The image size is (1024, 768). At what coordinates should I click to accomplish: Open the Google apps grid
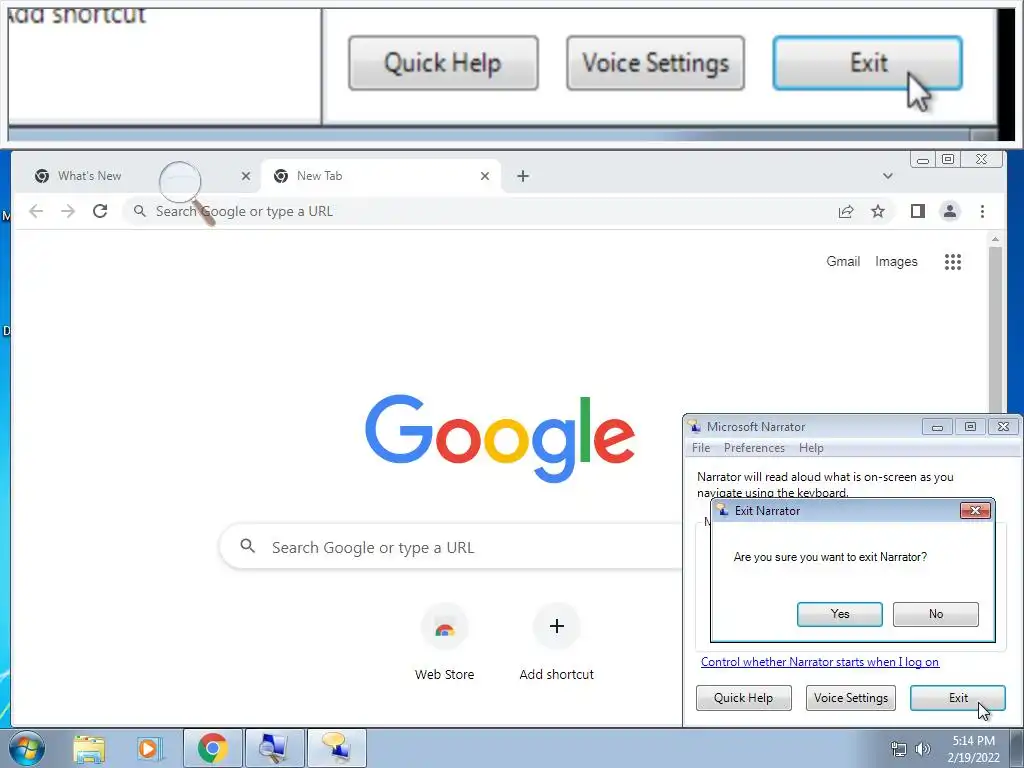coord(953,262)
